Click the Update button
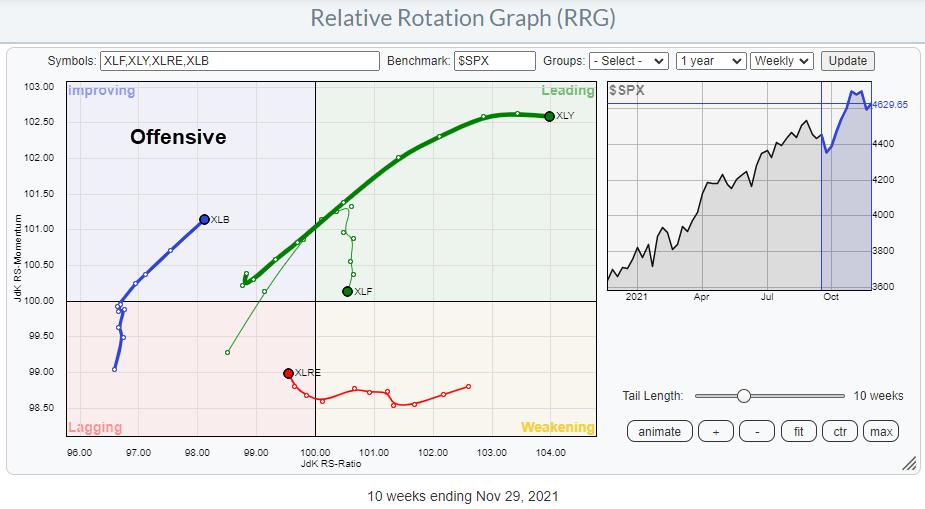925x509 pixels. coord(847,61)
